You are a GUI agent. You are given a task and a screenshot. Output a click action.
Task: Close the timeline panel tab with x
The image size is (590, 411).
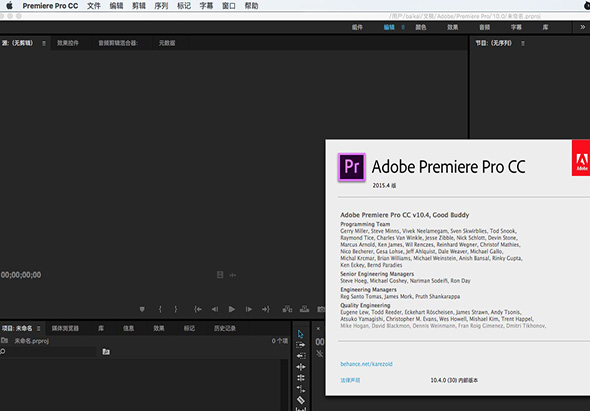(x=318, y=328)
